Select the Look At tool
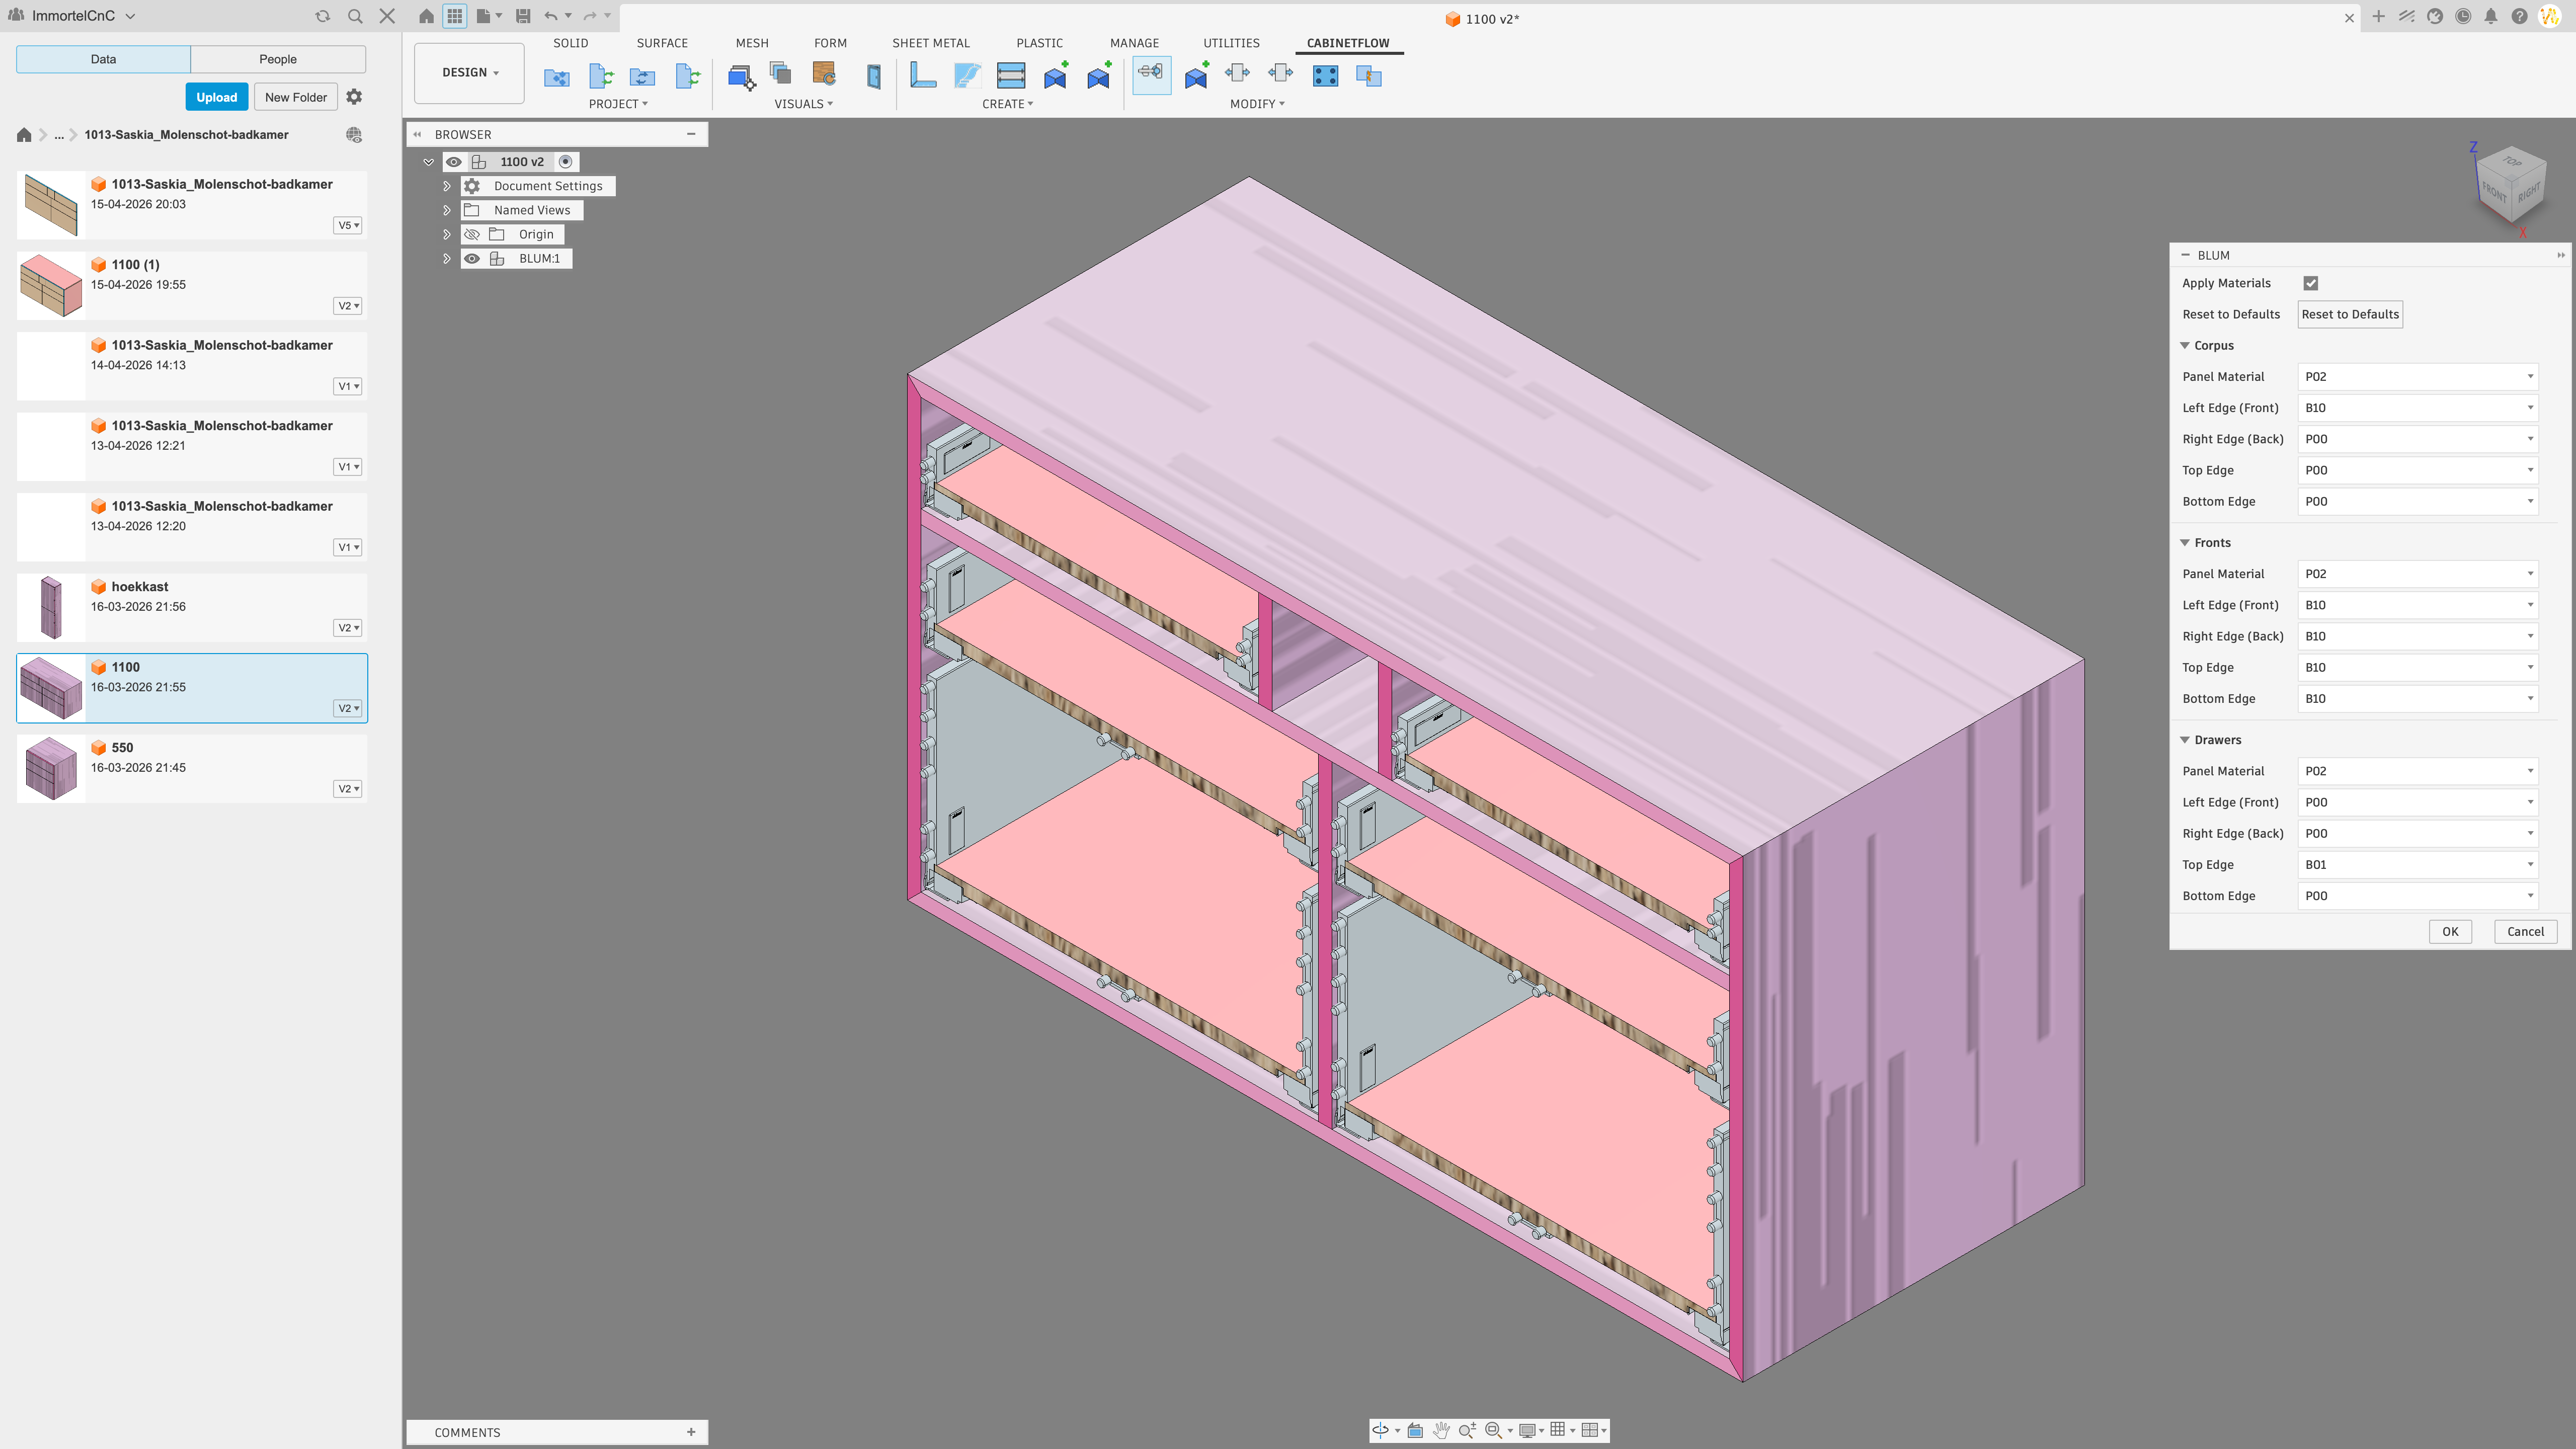Image resolution: width=2576 pixels, height=1449 pixels. click(1415, 1430)
